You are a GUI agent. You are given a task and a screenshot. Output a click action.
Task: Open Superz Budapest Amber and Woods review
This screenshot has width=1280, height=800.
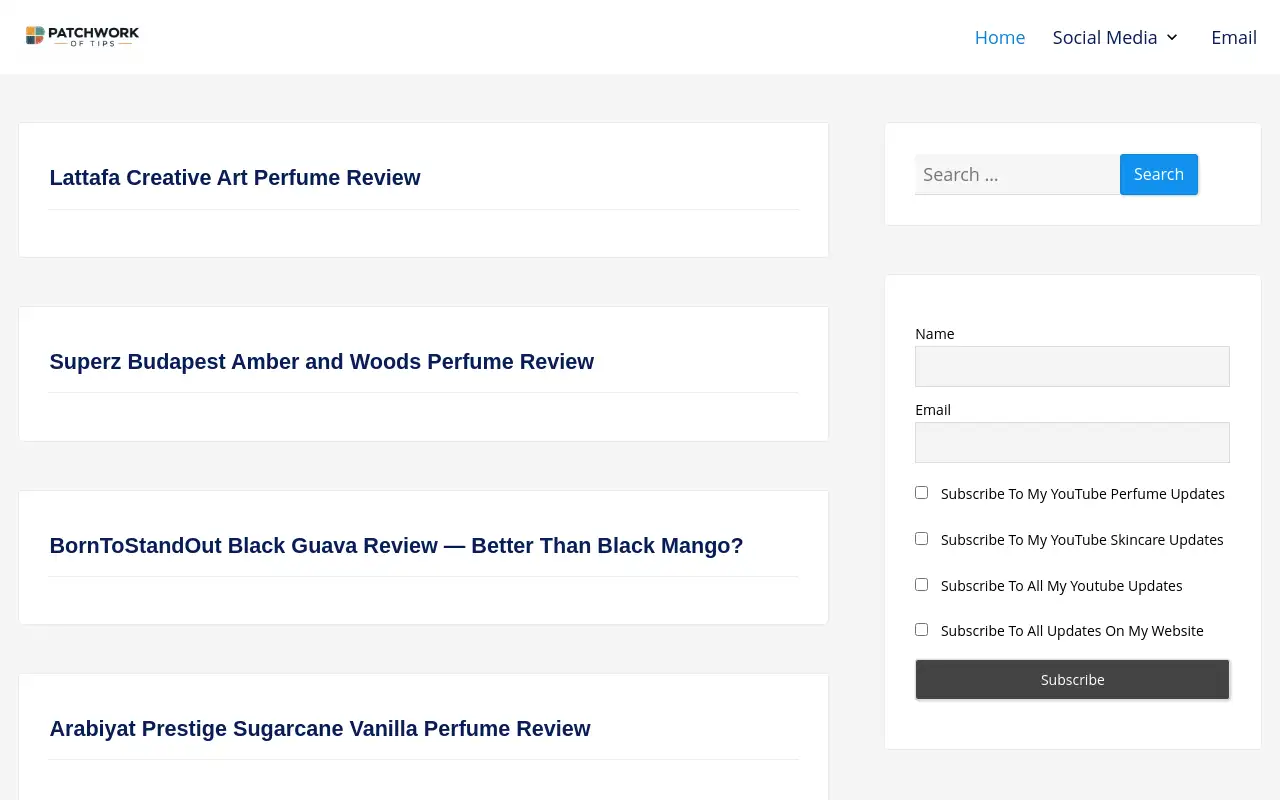[x=322, y=362]
